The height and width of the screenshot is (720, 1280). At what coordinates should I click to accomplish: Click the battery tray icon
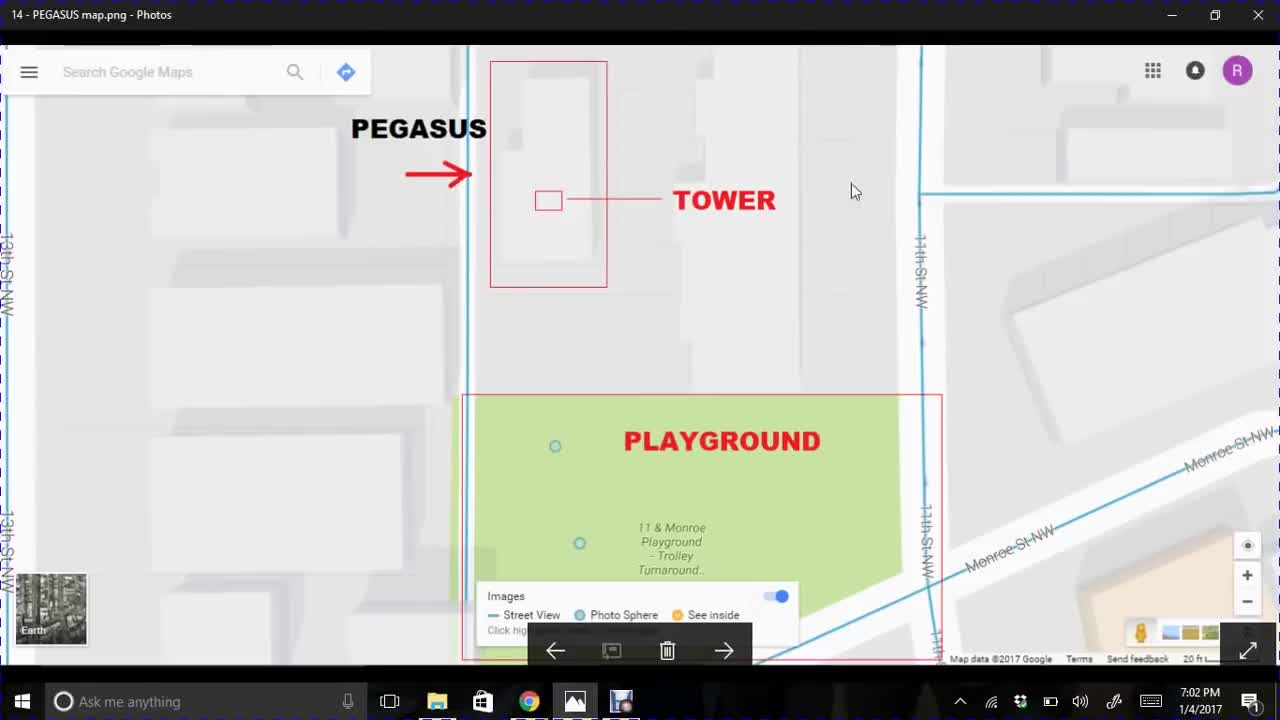click(1050, 701)
